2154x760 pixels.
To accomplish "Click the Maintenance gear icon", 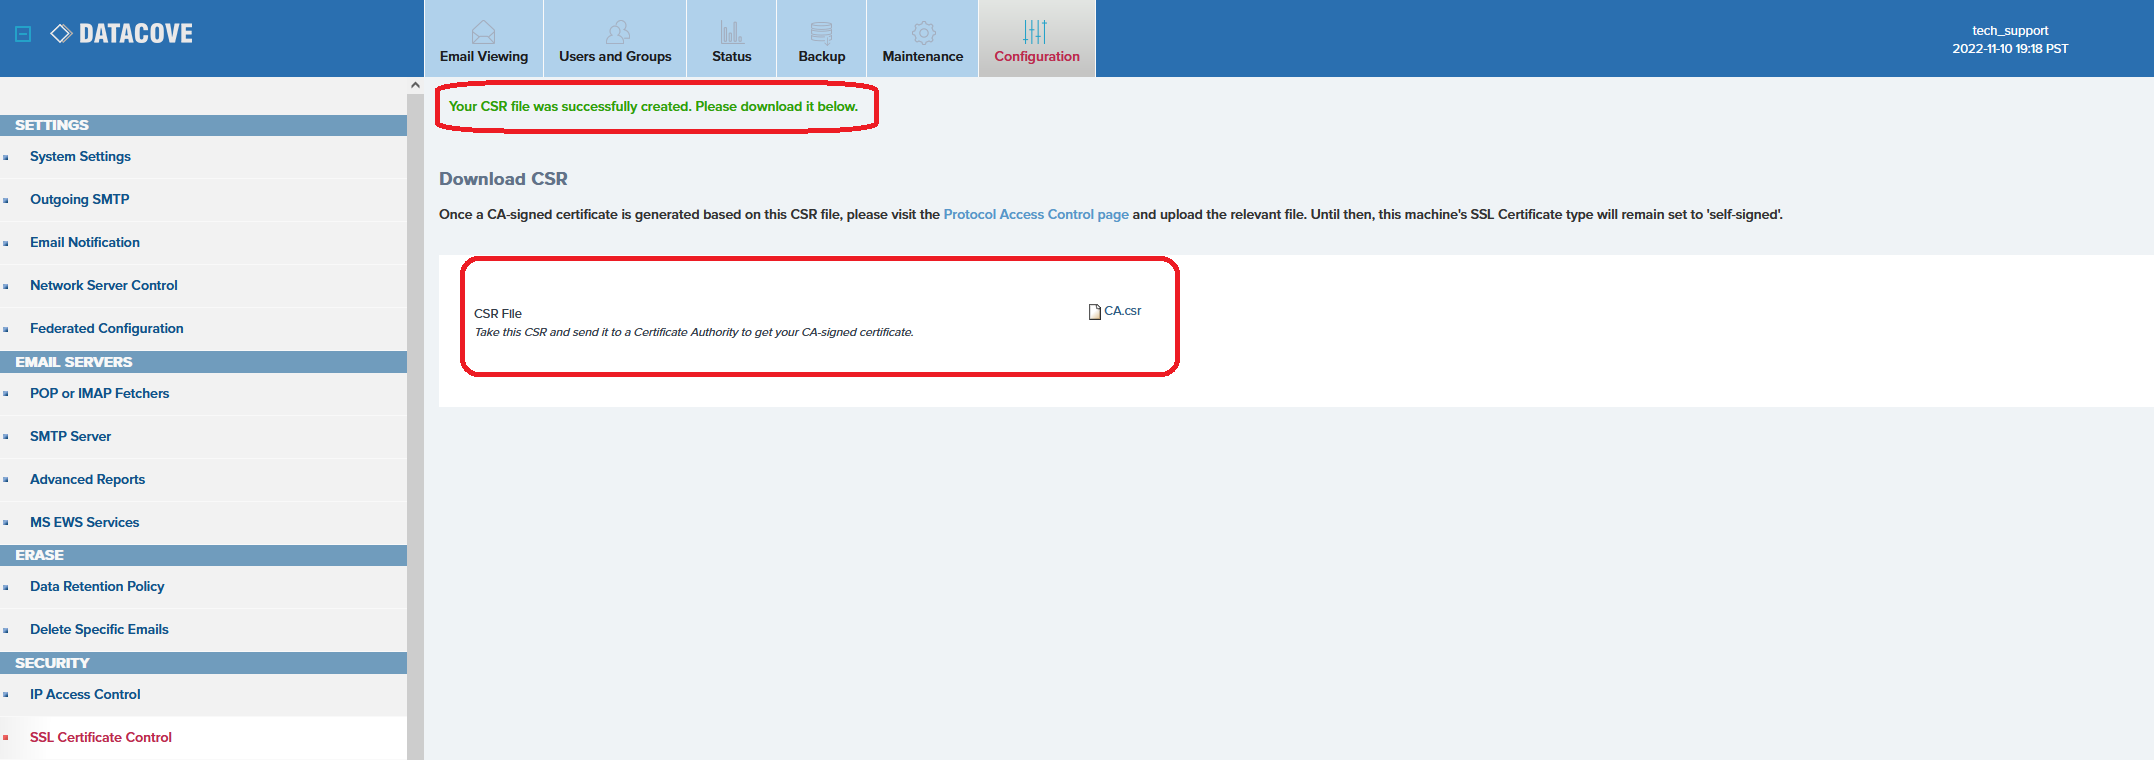I will [923, 32].
